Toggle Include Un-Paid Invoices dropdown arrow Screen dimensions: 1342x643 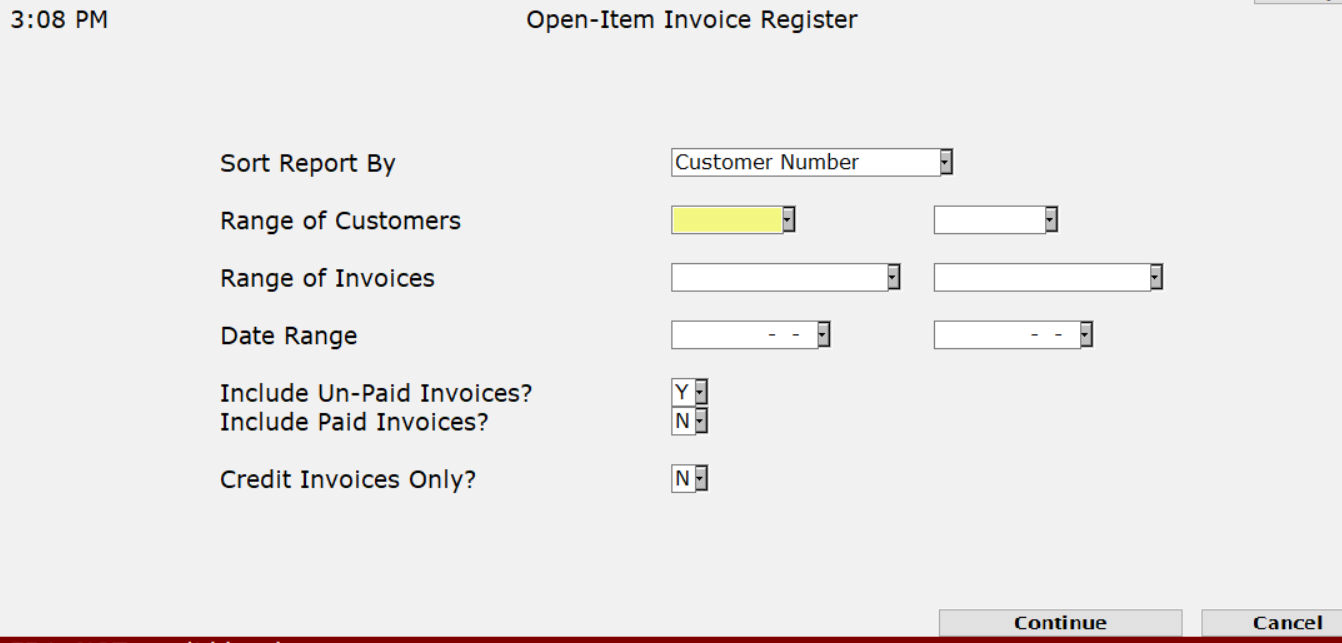click(701, 393)
